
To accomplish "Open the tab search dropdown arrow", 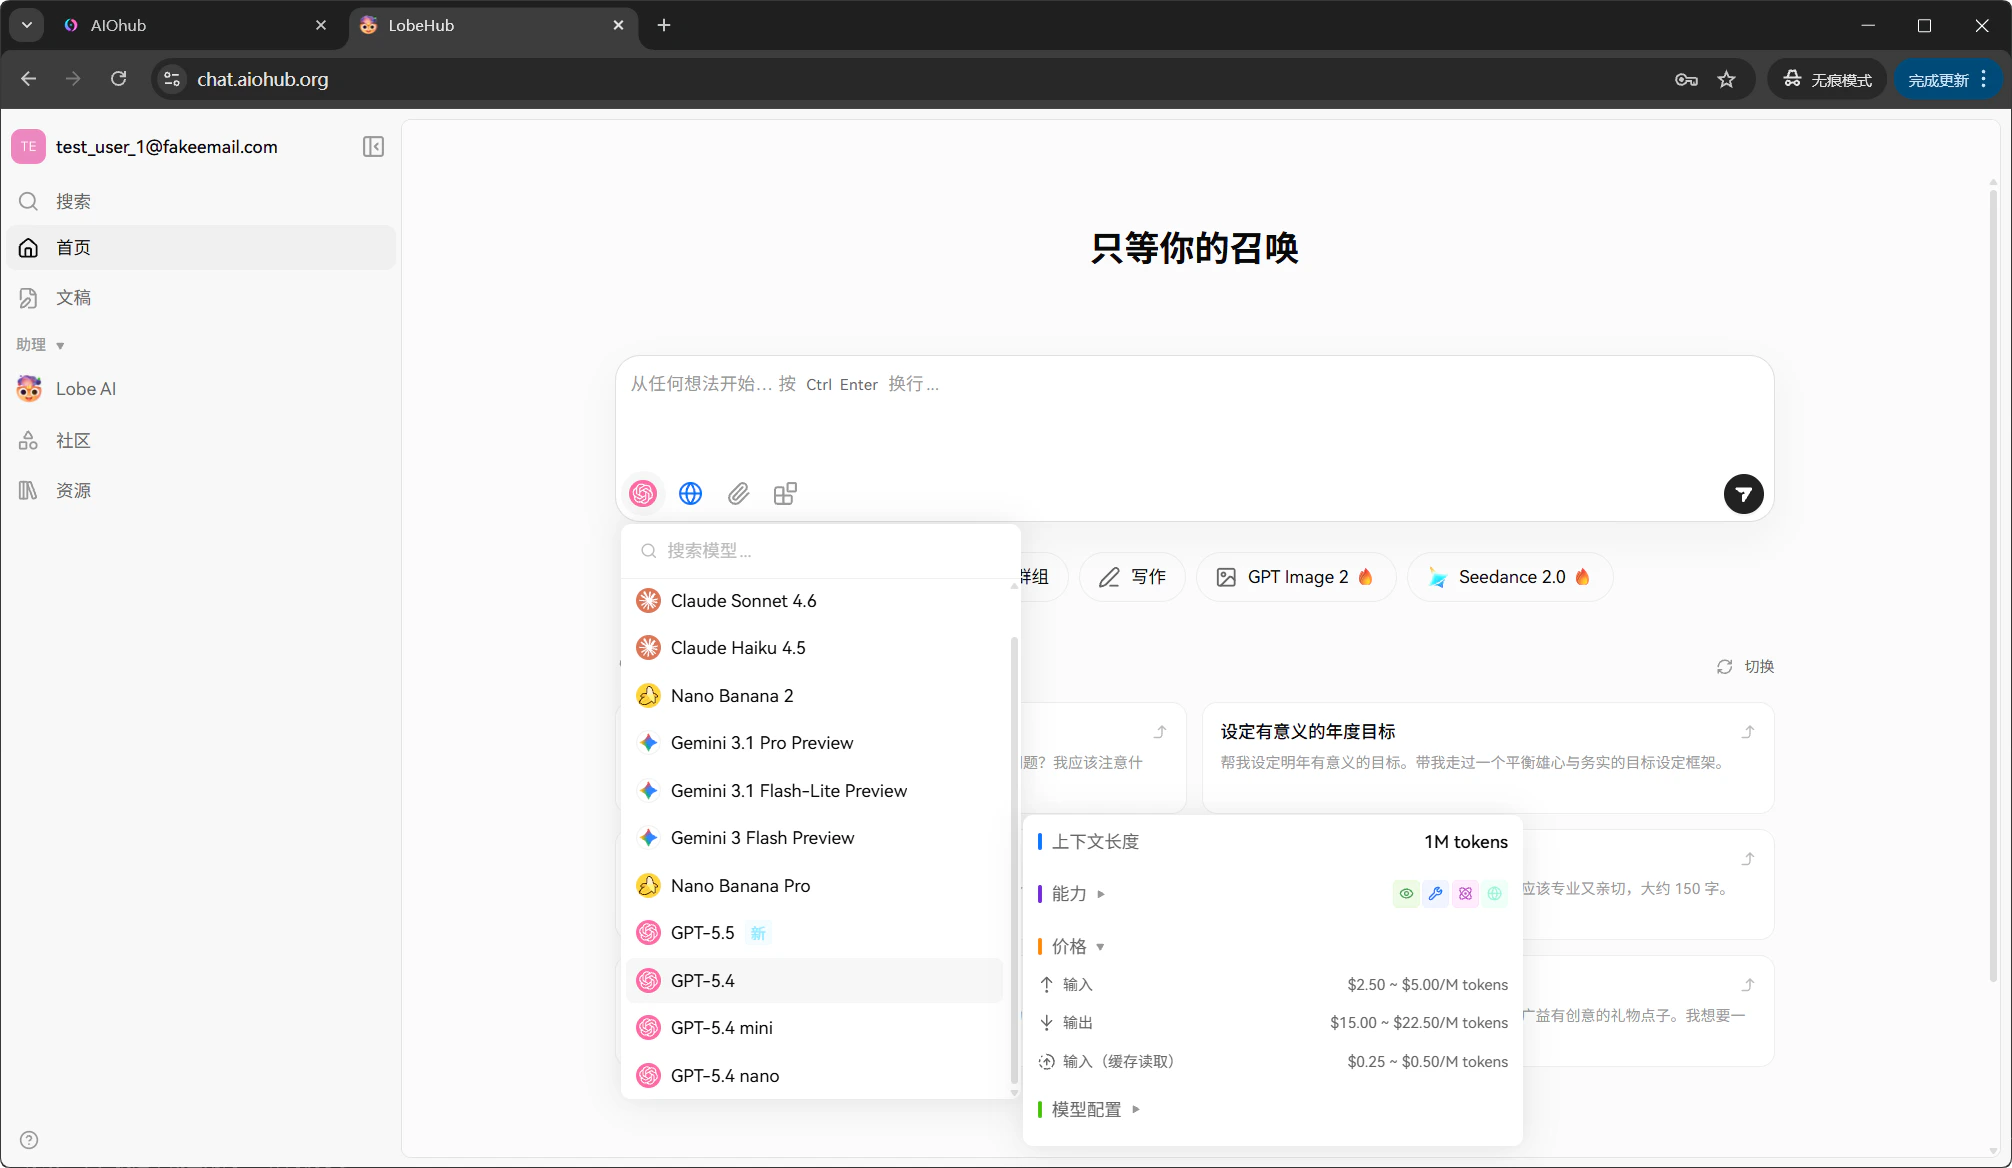I will click(27, 25).
